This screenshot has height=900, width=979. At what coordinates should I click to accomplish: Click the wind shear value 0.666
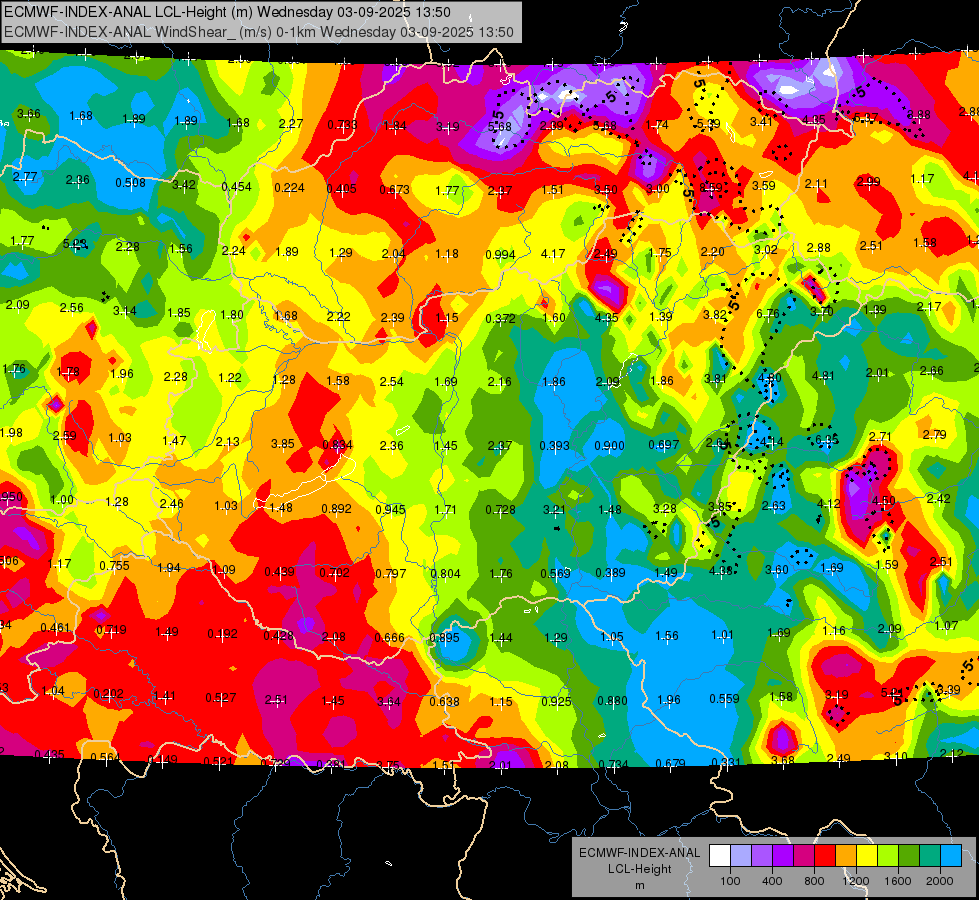click(x=389, y=637)
